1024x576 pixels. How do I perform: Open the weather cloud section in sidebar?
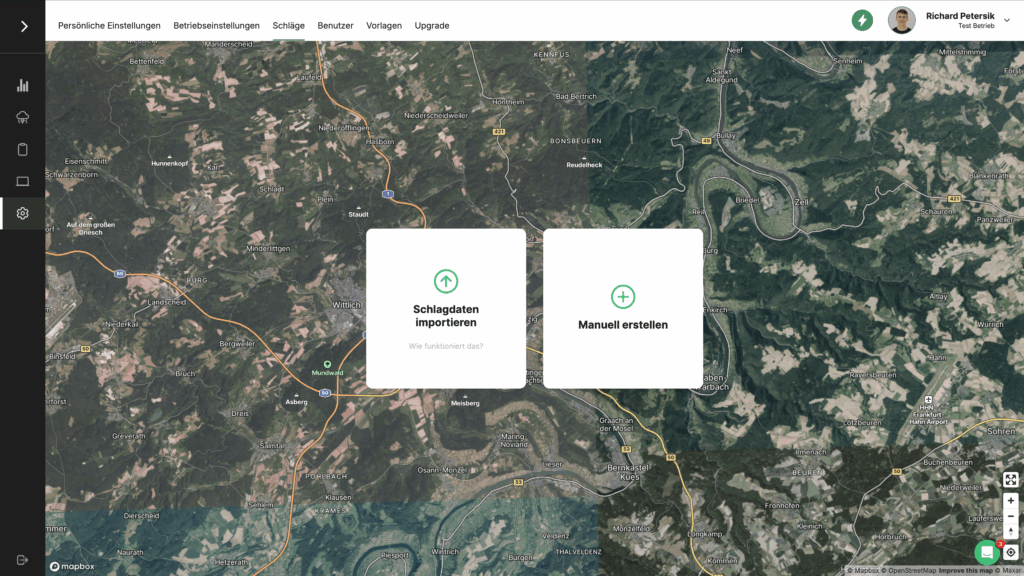pyautogui.click(x=22, y=118)
